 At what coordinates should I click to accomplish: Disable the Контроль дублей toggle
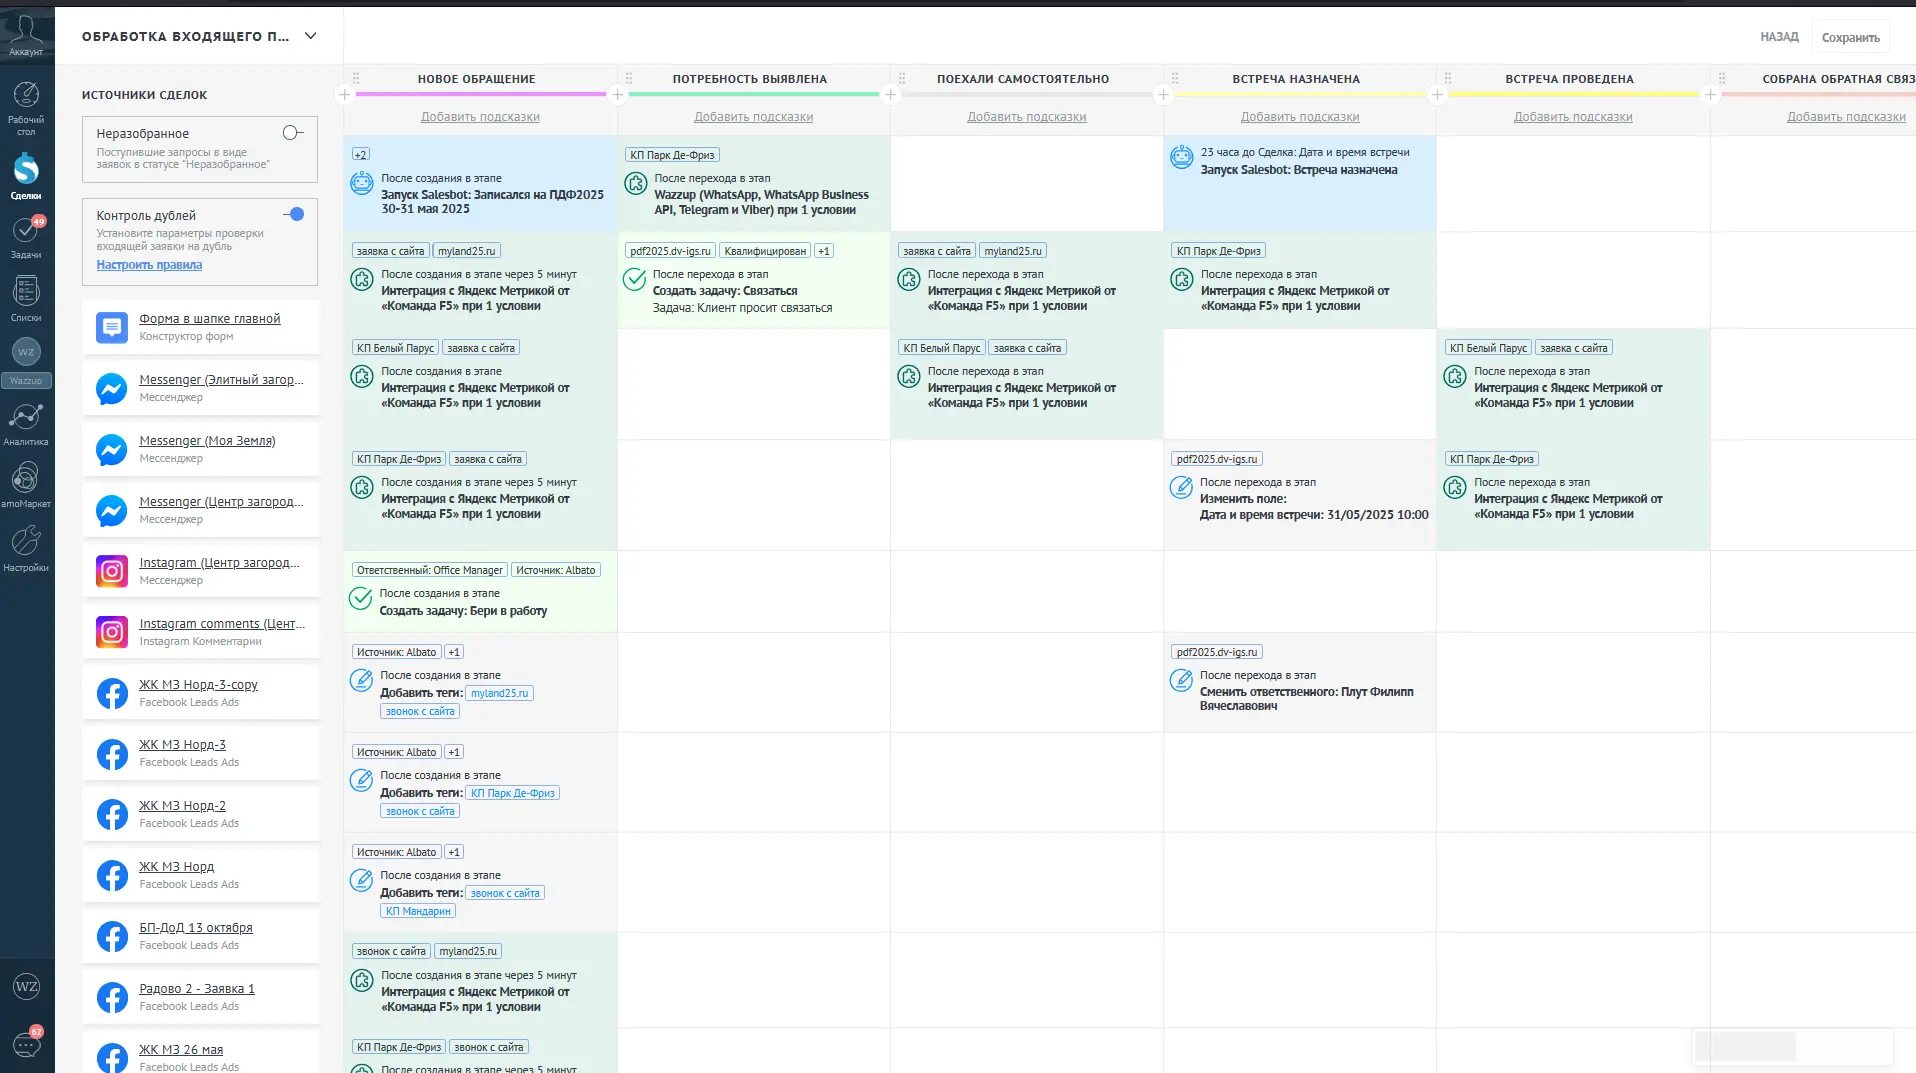(x=294, y=214)
